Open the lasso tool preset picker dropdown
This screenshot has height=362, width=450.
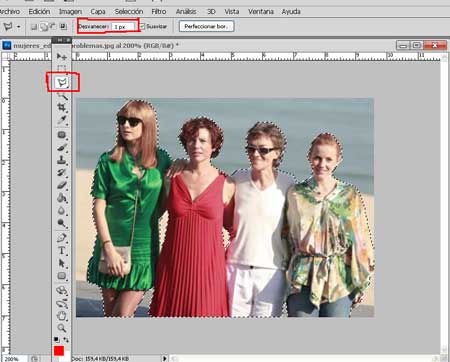(19, 27)
